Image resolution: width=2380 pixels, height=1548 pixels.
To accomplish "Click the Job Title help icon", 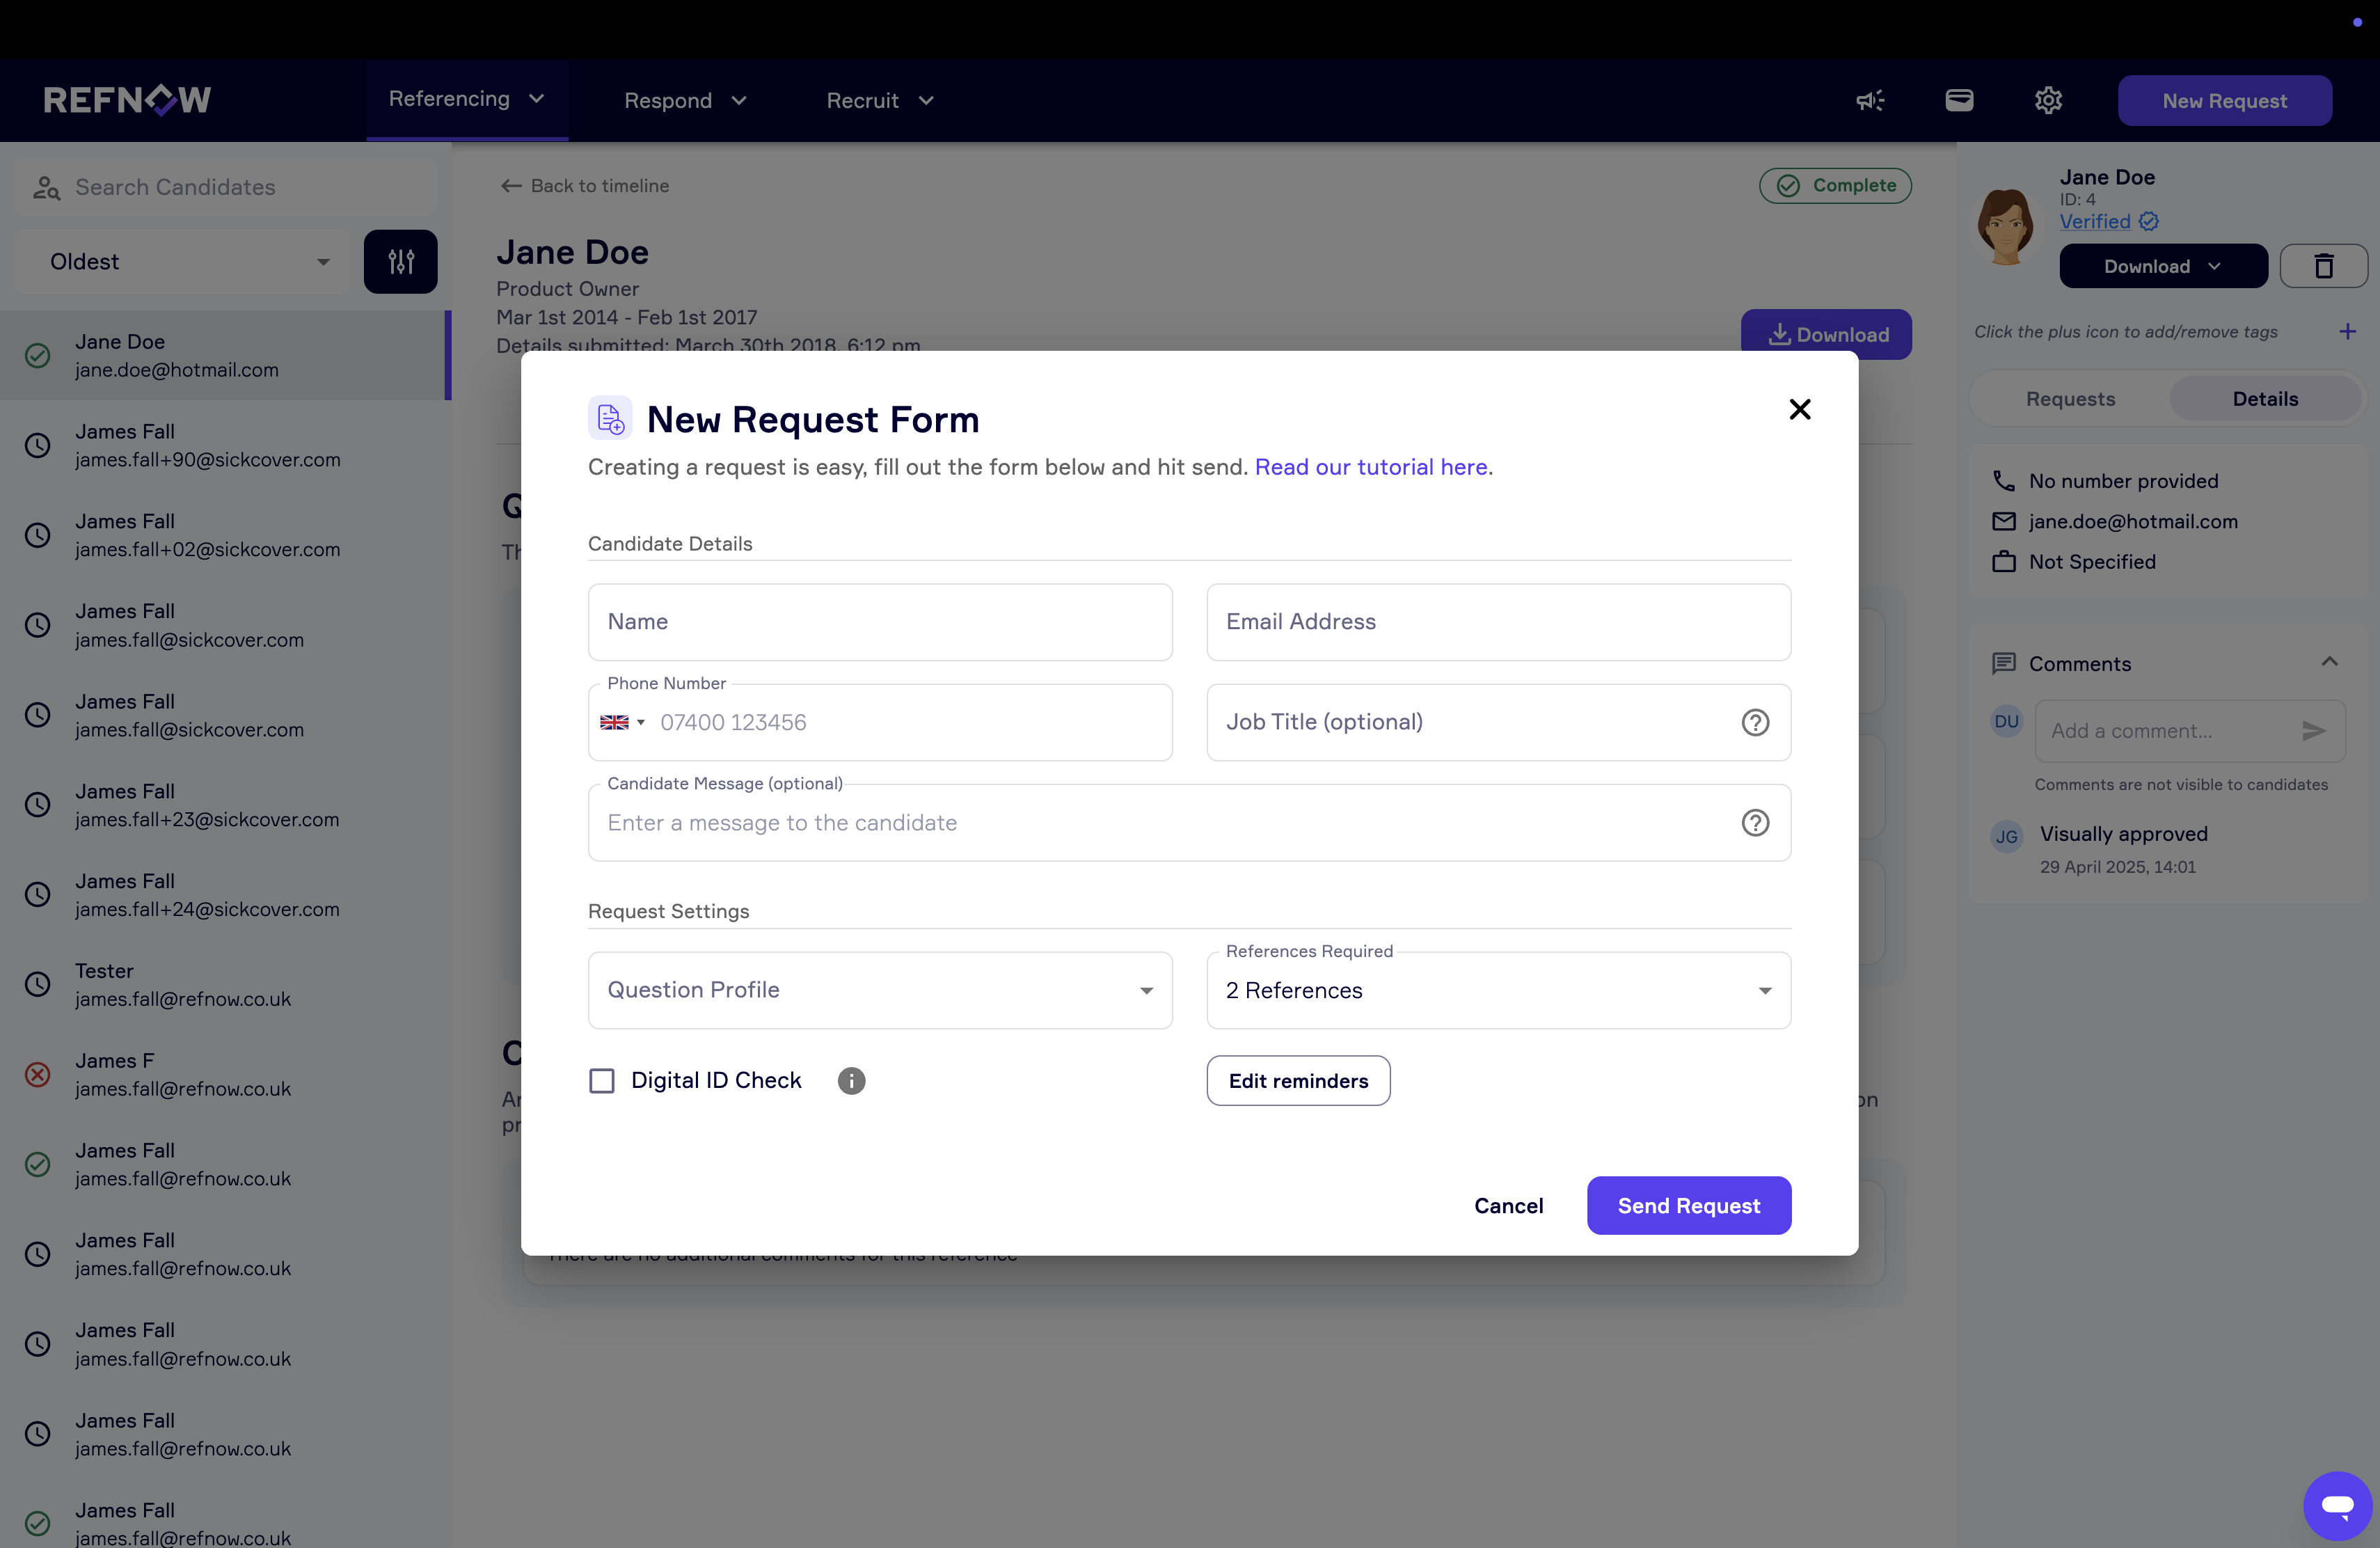I will [x=1755, y=722].
